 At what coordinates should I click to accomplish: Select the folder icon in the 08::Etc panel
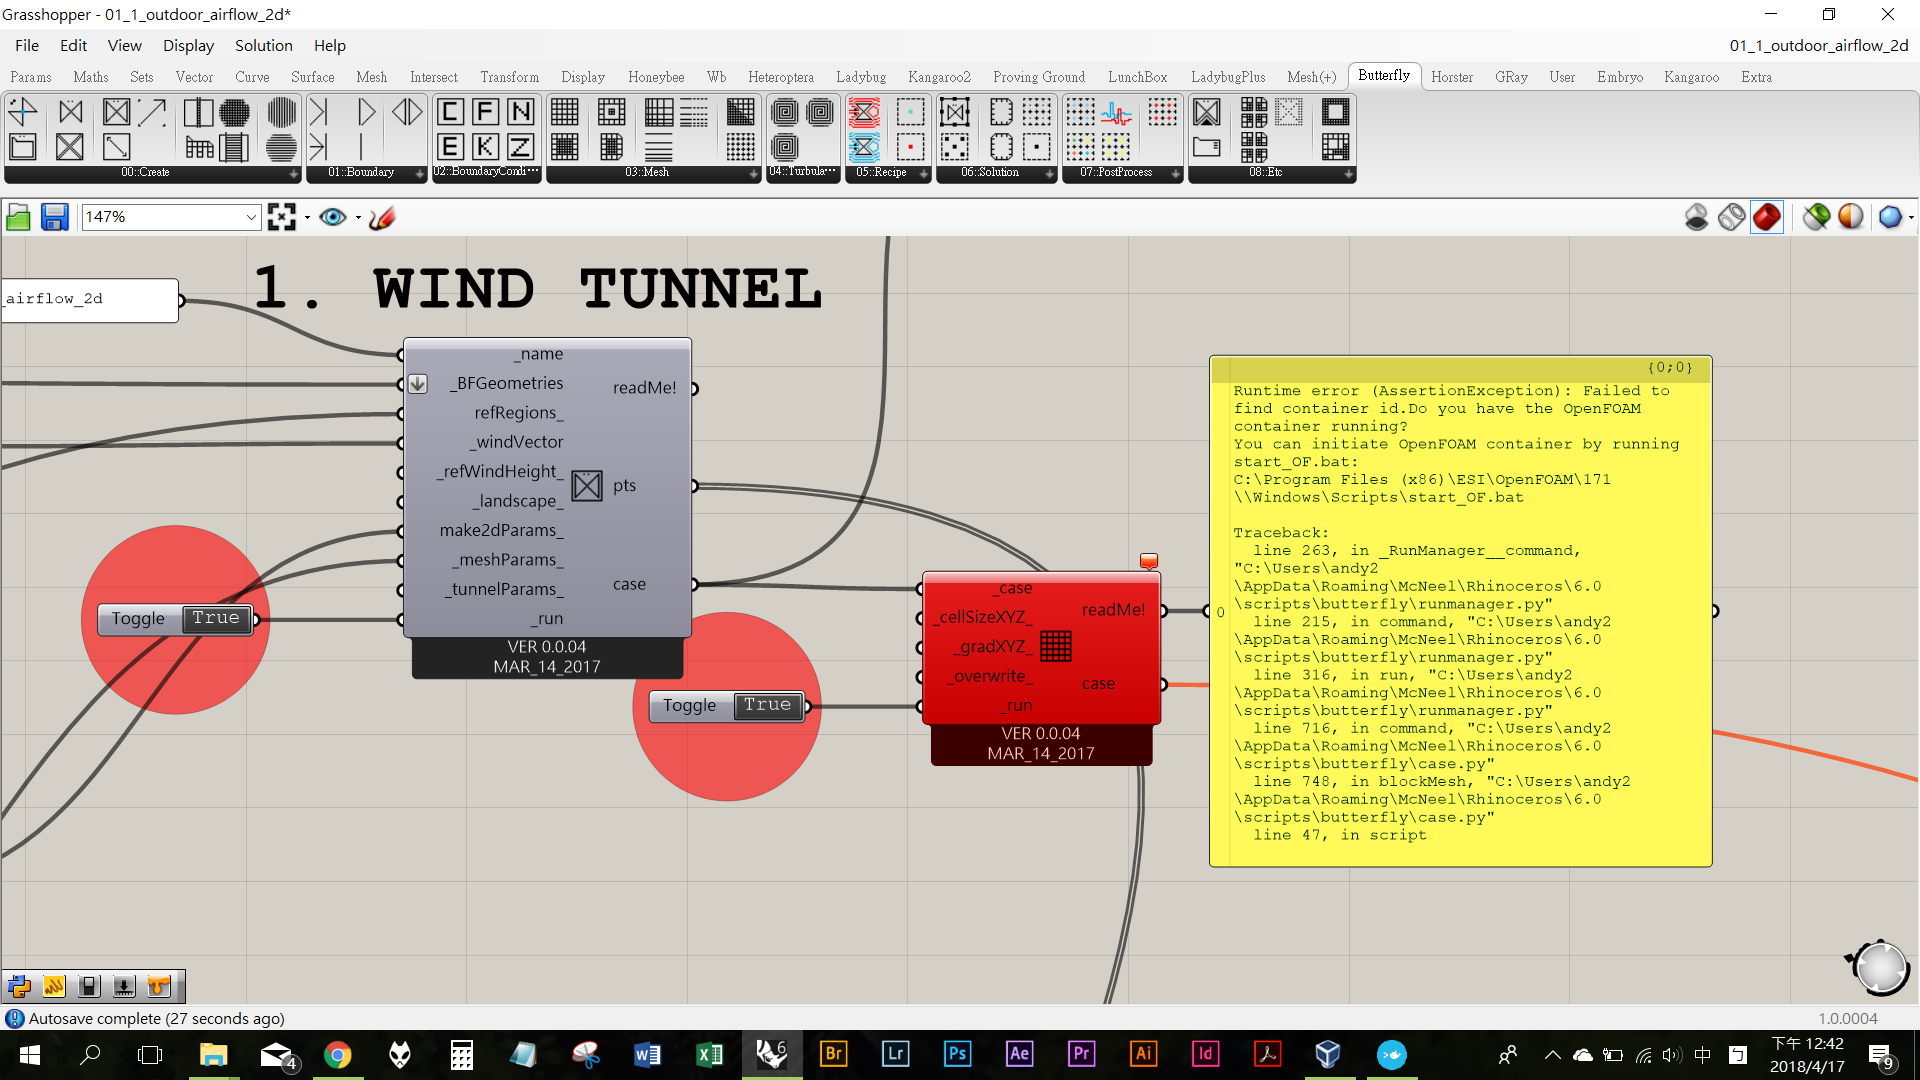tap(1208, 146)
